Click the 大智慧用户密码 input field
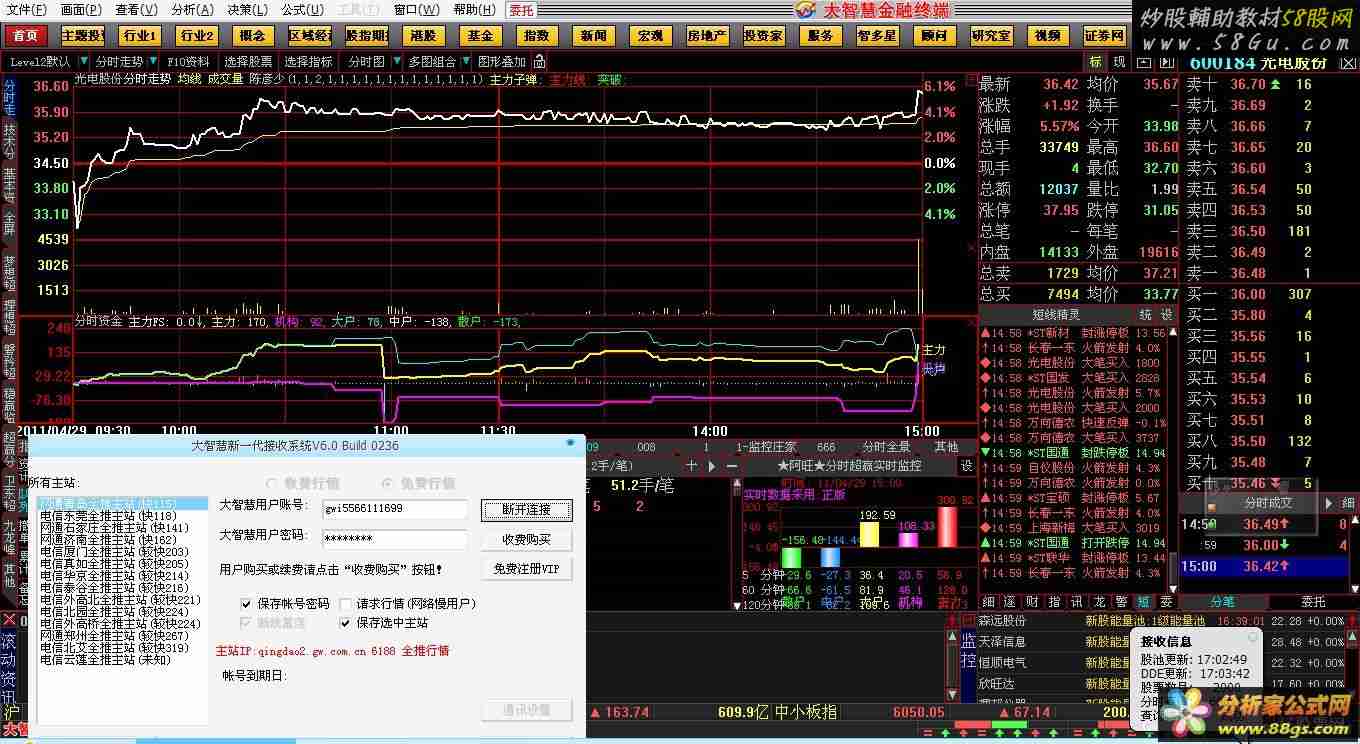 click(x=394, y=539)
